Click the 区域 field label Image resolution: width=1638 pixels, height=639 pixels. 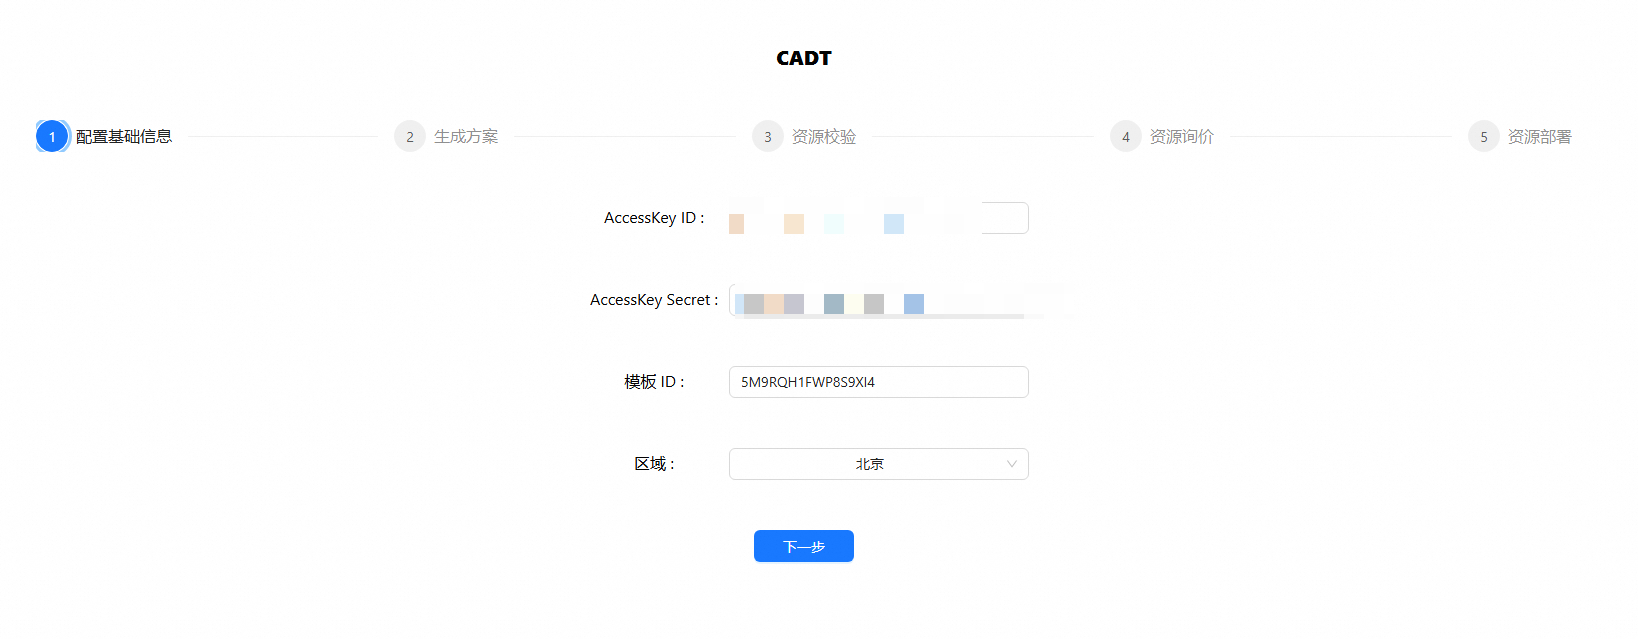coord(654,464)
